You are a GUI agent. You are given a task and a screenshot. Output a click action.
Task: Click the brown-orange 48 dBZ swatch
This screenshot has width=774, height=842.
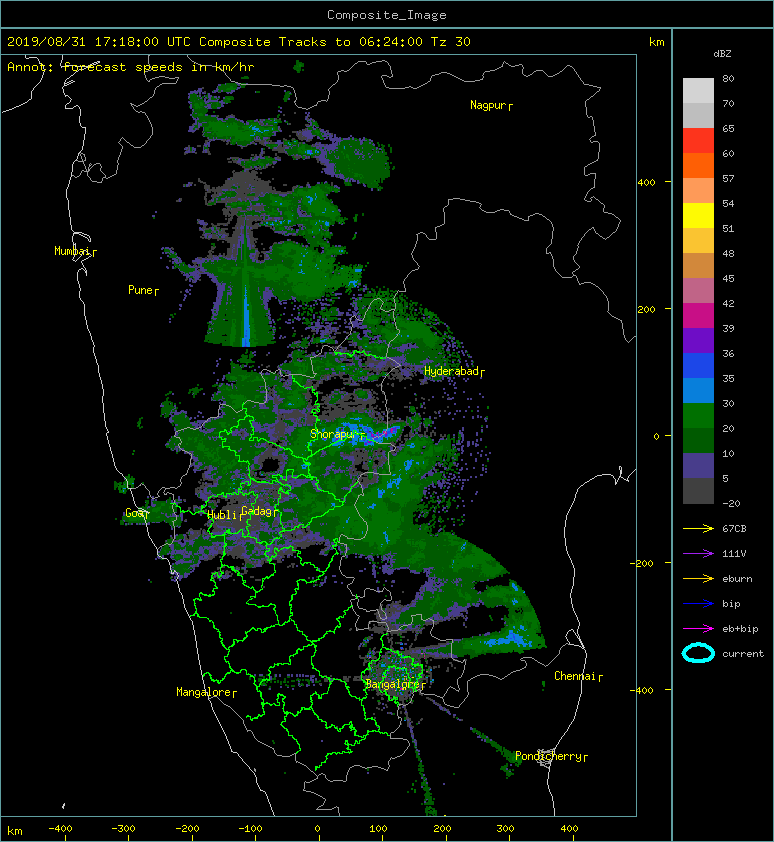pyautogui.click(x=698, y=265)
